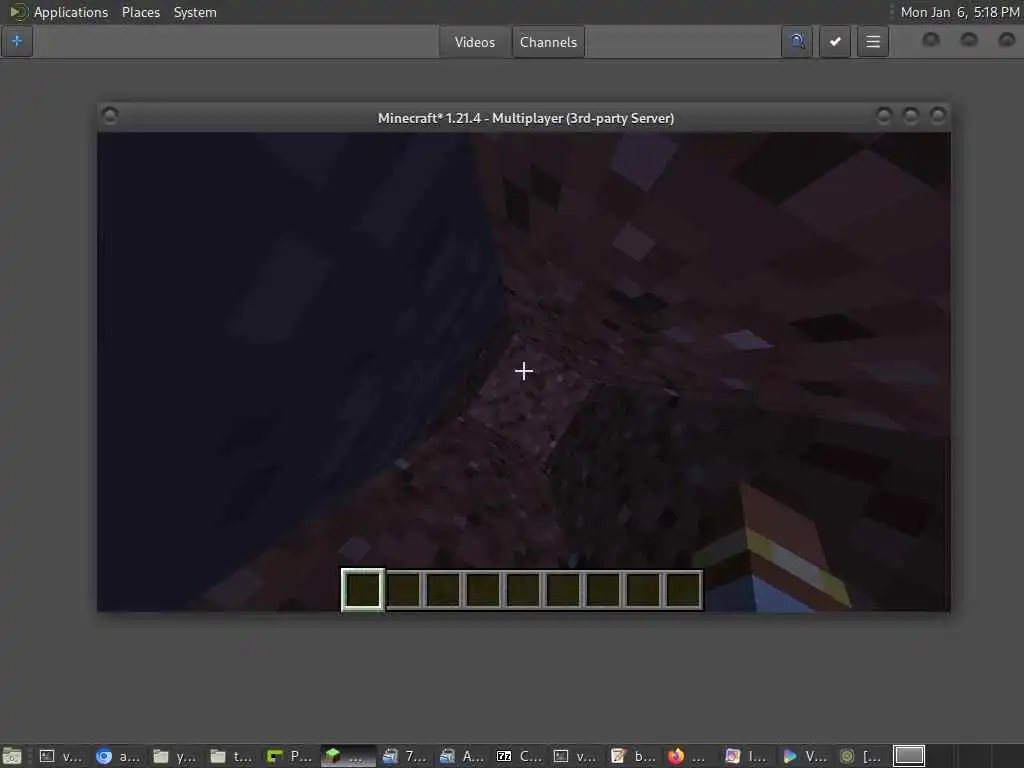Click the clock showing Mon Jan 6
The image size is (1024, 768).
click(x=959, y=12)
